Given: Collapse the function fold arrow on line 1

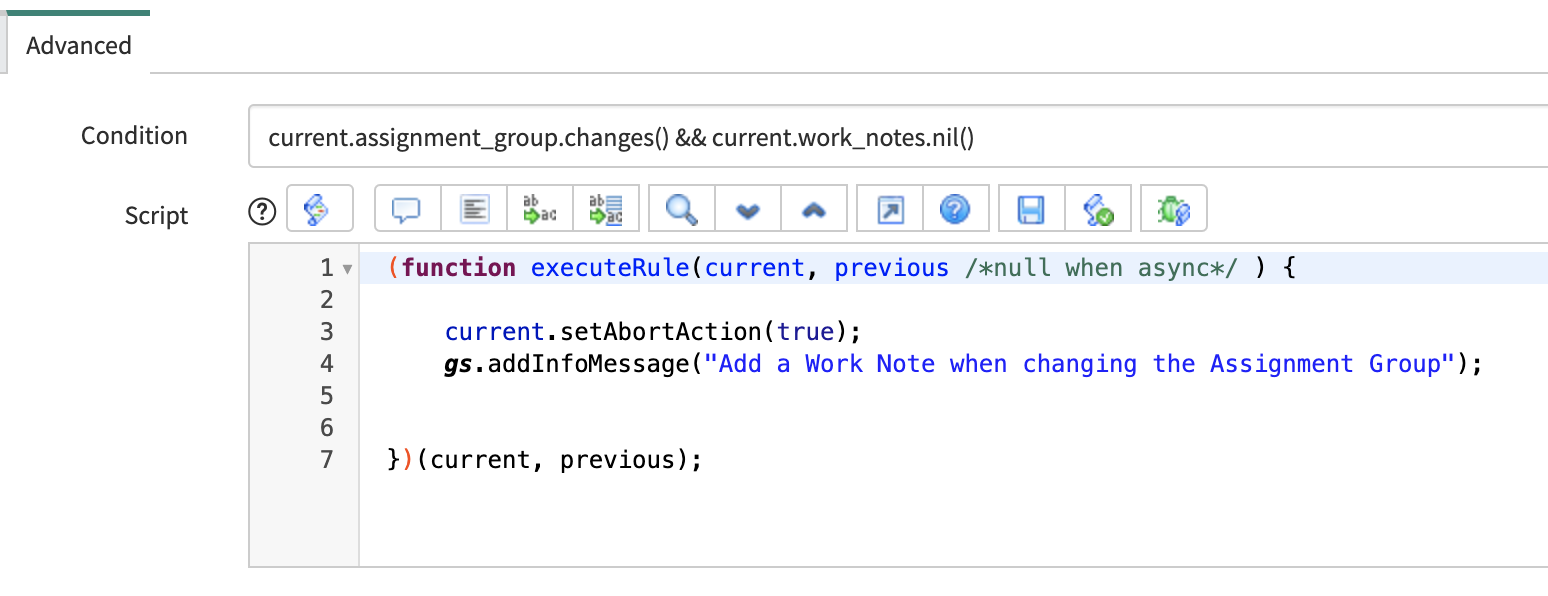Looking at the screenshot, I should point(347,269).
